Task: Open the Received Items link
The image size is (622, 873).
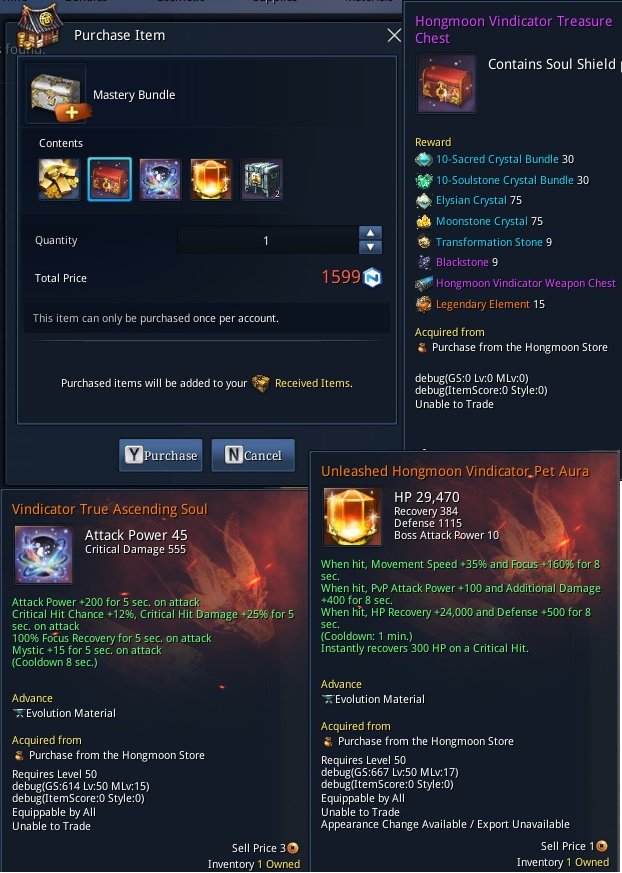Action: pos(313,383)
